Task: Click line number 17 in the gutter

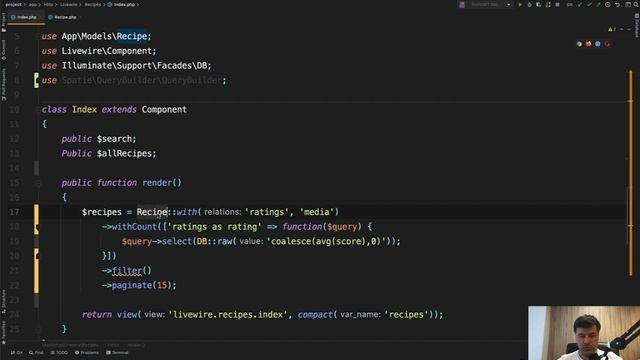Action: point(14,212)
